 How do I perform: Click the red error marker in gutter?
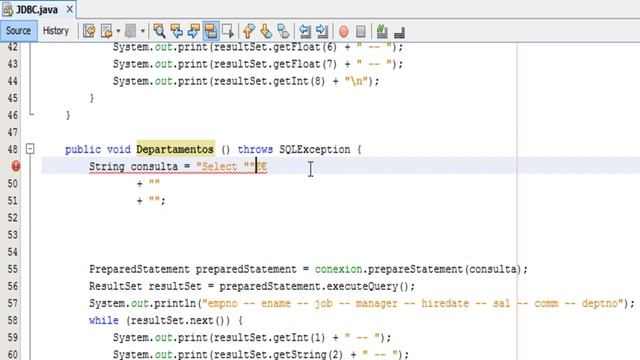pyautogui.click(x=16, y=166)
